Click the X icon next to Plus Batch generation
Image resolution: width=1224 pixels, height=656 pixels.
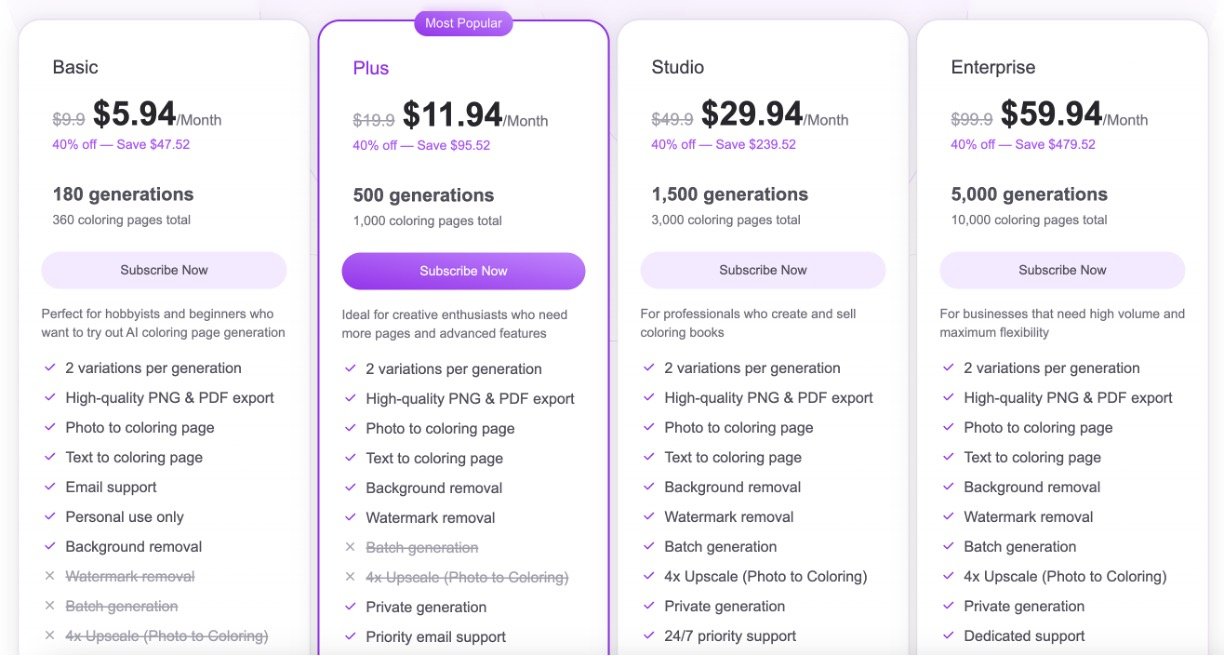tap(350, 548)
